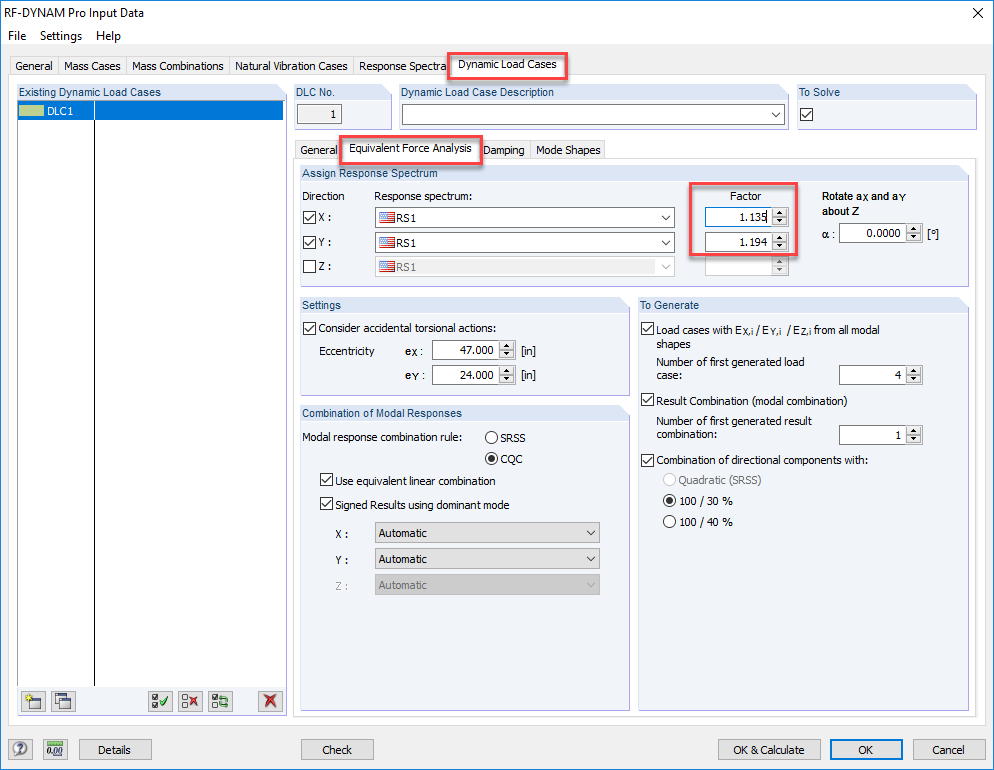The image size is (994, 770).
Task: Click the eY eccentricity field 24.000
Action: click(466, 375)
